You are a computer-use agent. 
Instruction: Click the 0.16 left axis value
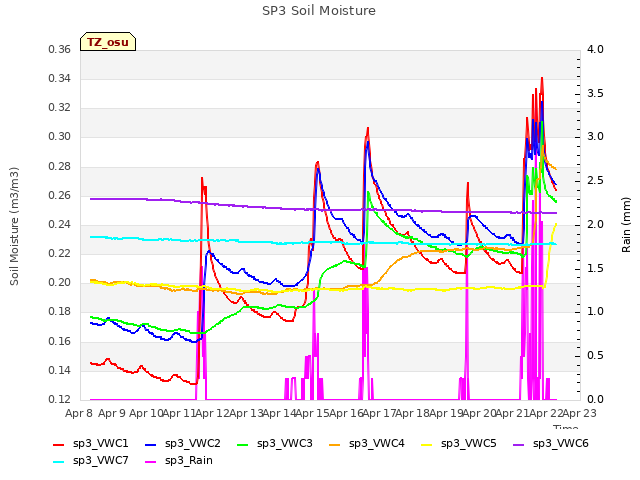[x=60, y=341]
